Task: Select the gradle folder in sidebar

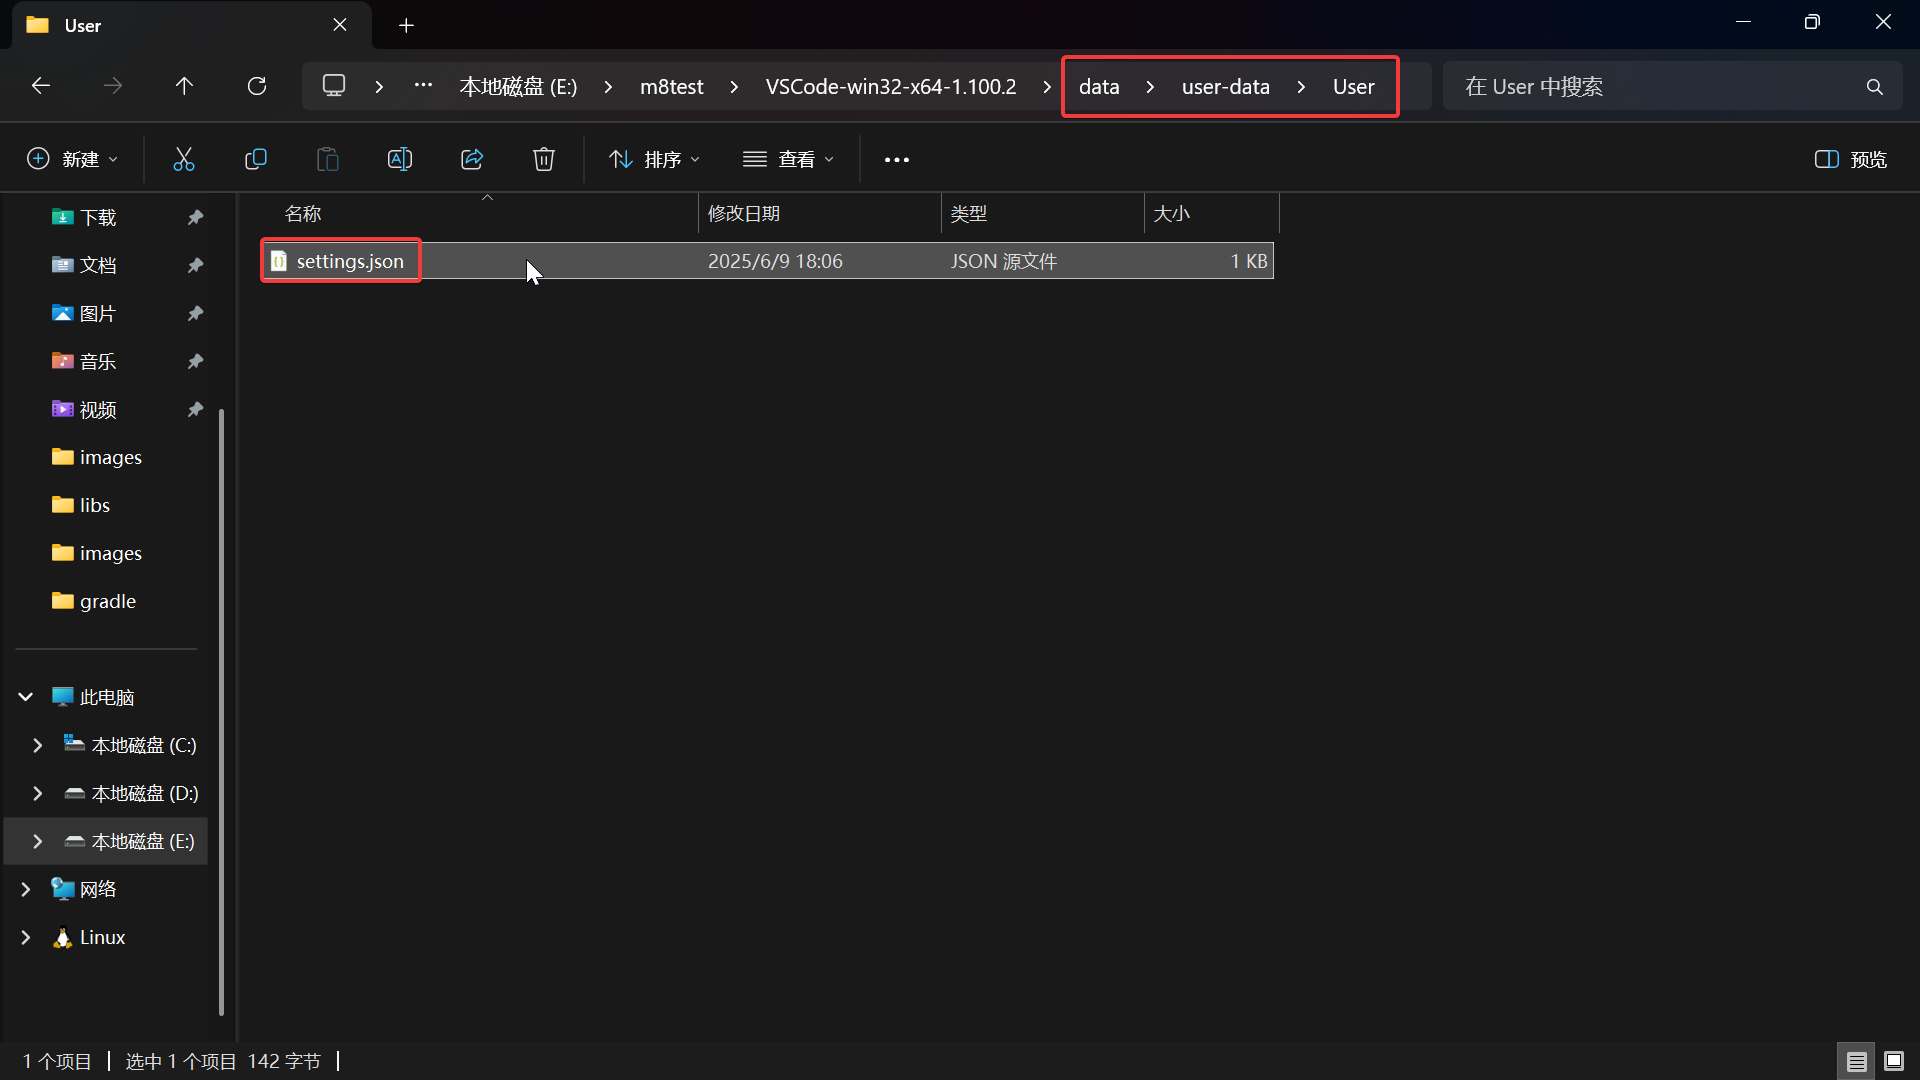Action: (108, 601)
